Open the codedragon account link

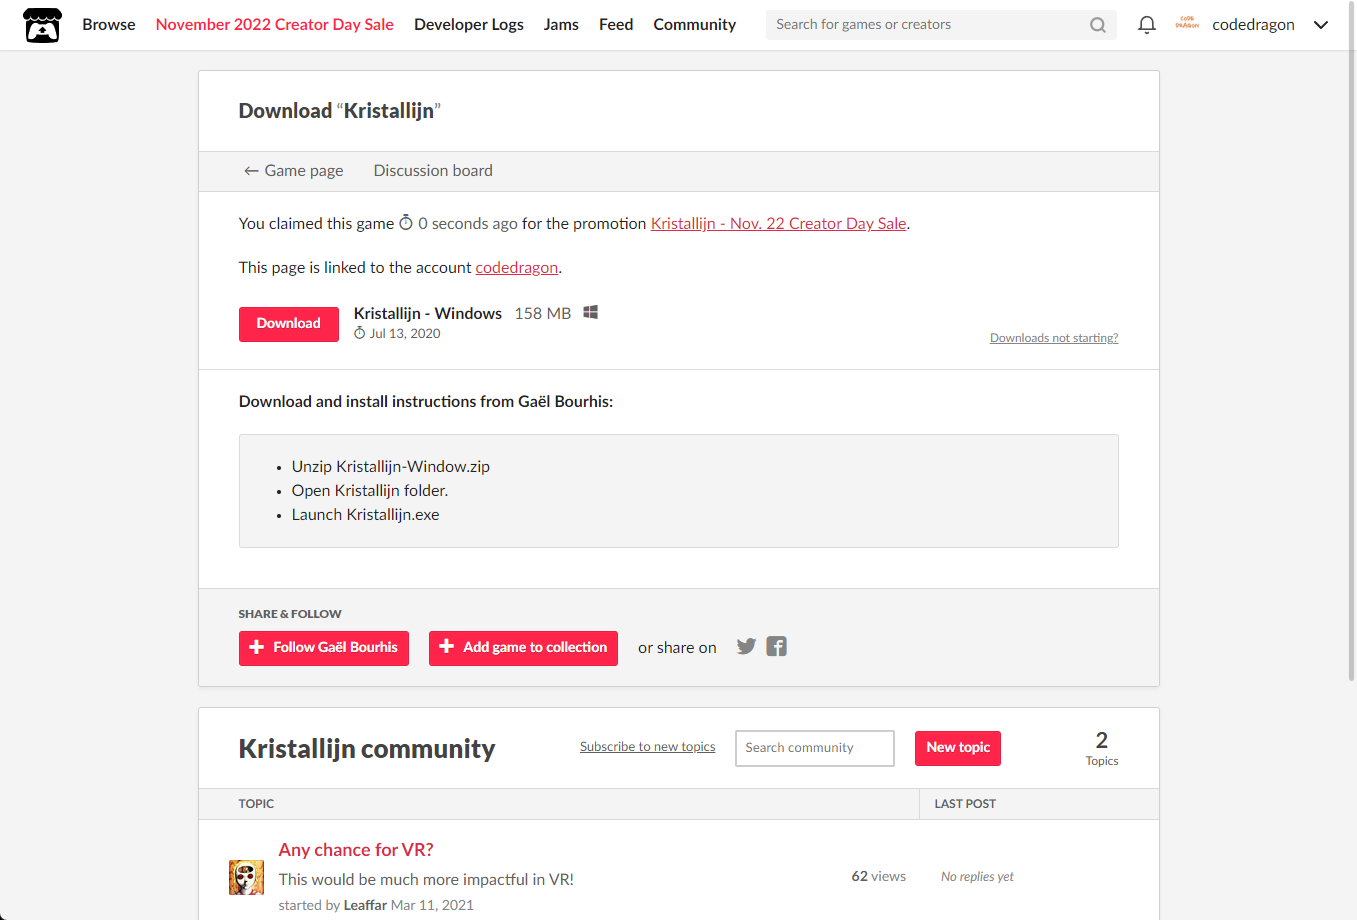pyautogui.click(x=517, y=268)
